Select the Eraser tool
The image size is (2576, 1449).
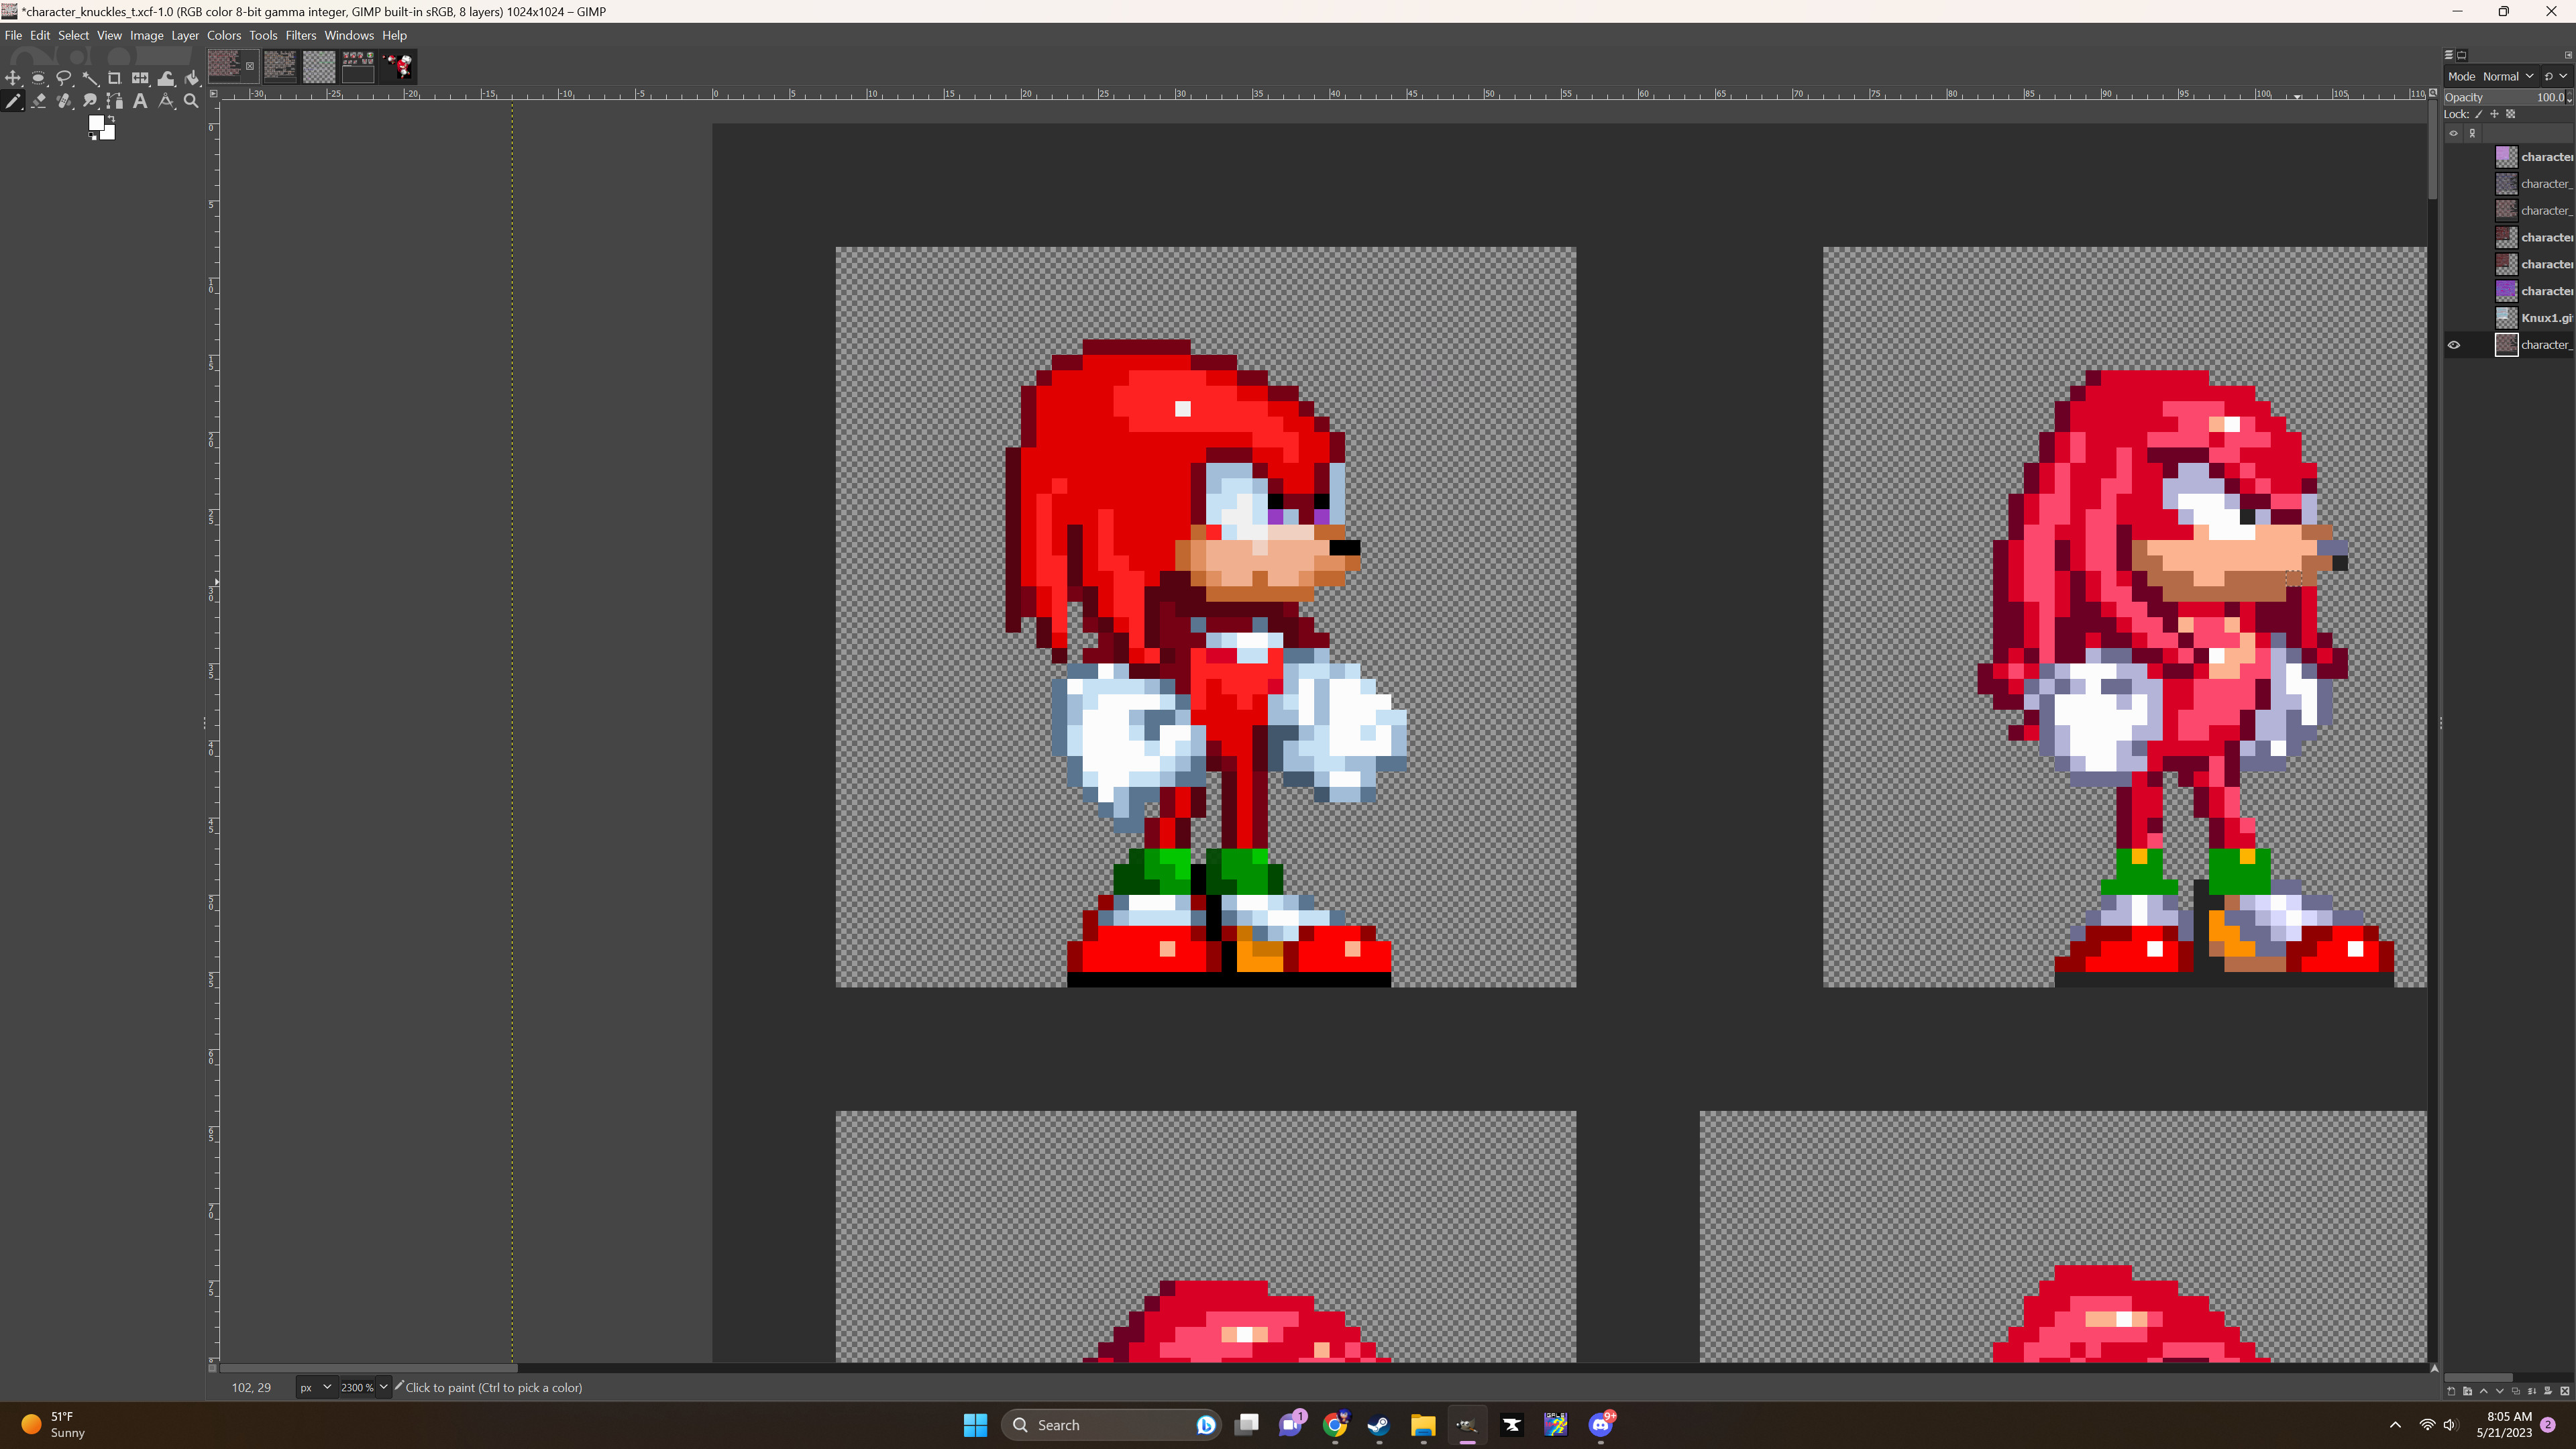coord(38,101)
